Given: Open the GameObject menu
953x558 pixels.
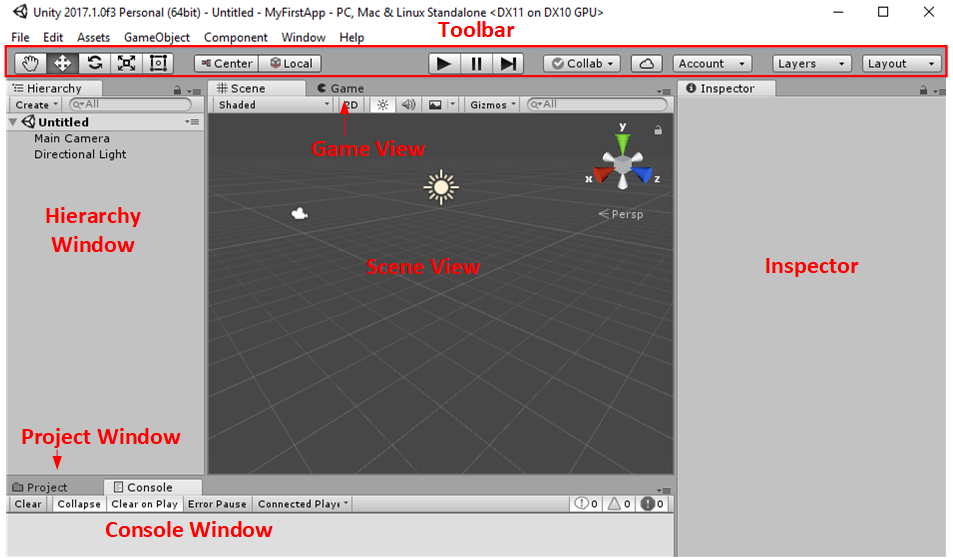Looking at the screenshot, I should point(157,37).
